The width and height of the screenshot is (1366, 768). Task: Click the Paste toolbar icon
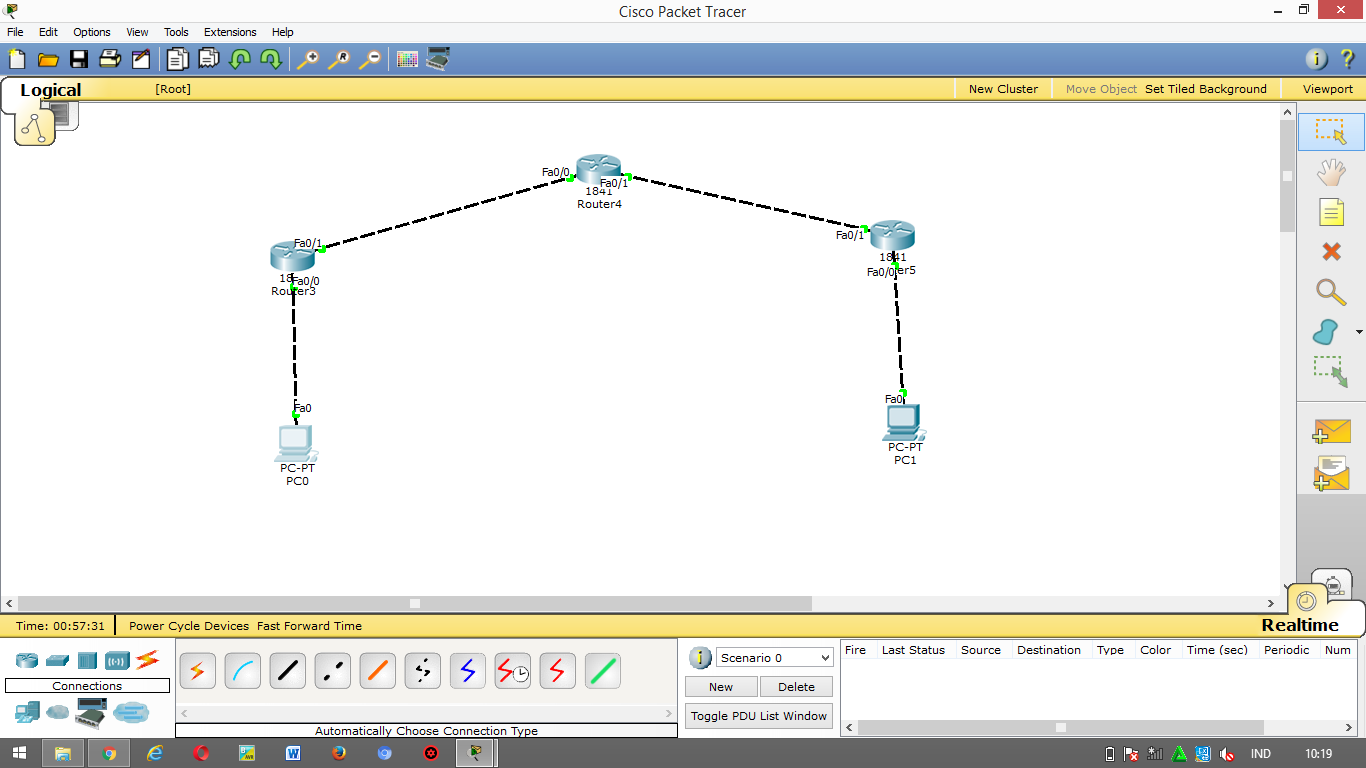[208, 59]
